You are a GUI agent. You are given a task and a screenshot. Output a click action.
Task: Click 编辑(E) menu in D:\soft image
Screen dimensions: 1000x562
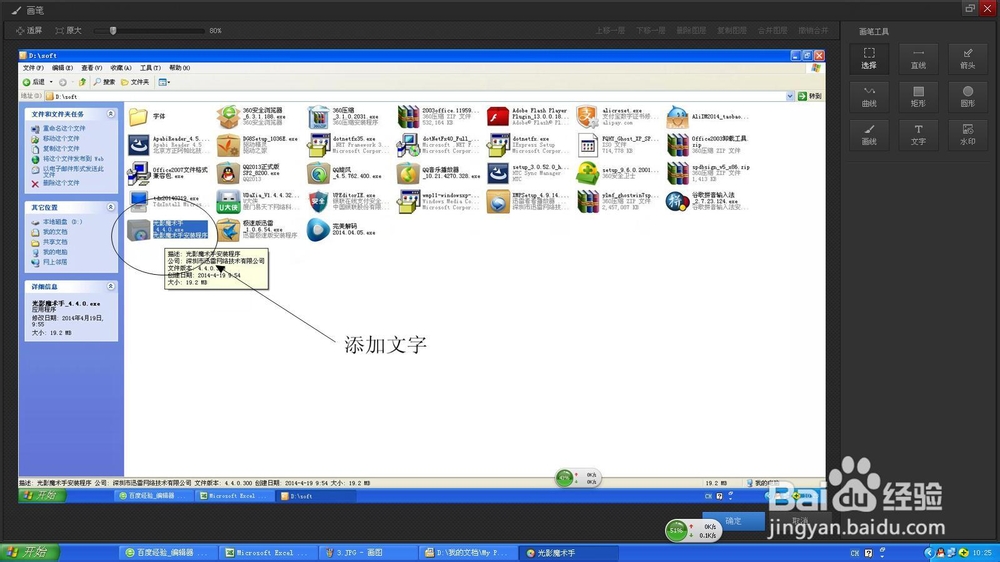pyautogui.click(x=62, y=68)
